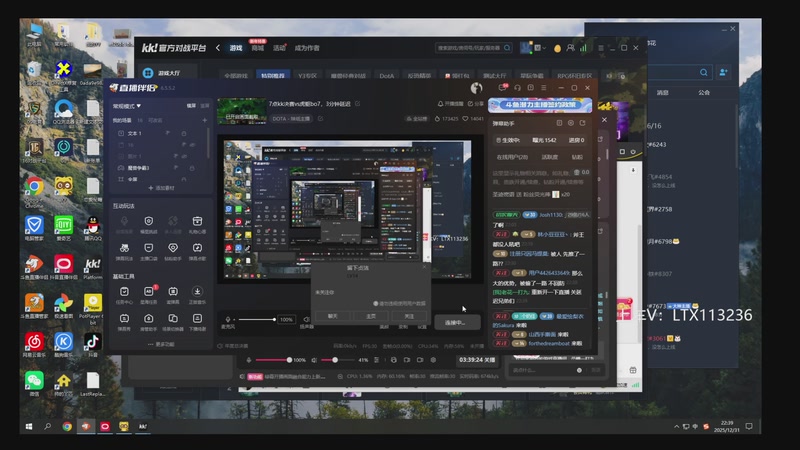Select the radio option in the popup dialog
800x450 pixels.
coord(376,304)
